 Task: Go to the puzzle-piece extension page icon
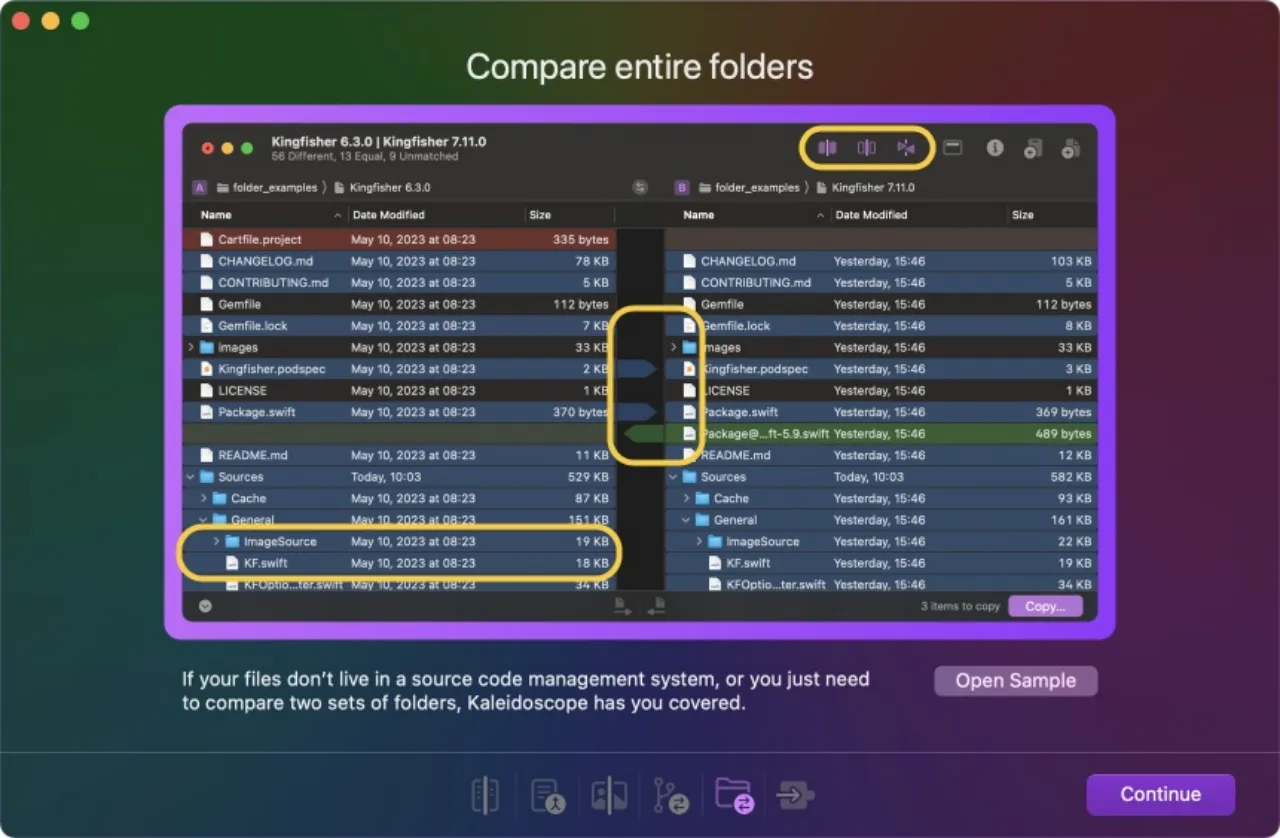point(795,795)
